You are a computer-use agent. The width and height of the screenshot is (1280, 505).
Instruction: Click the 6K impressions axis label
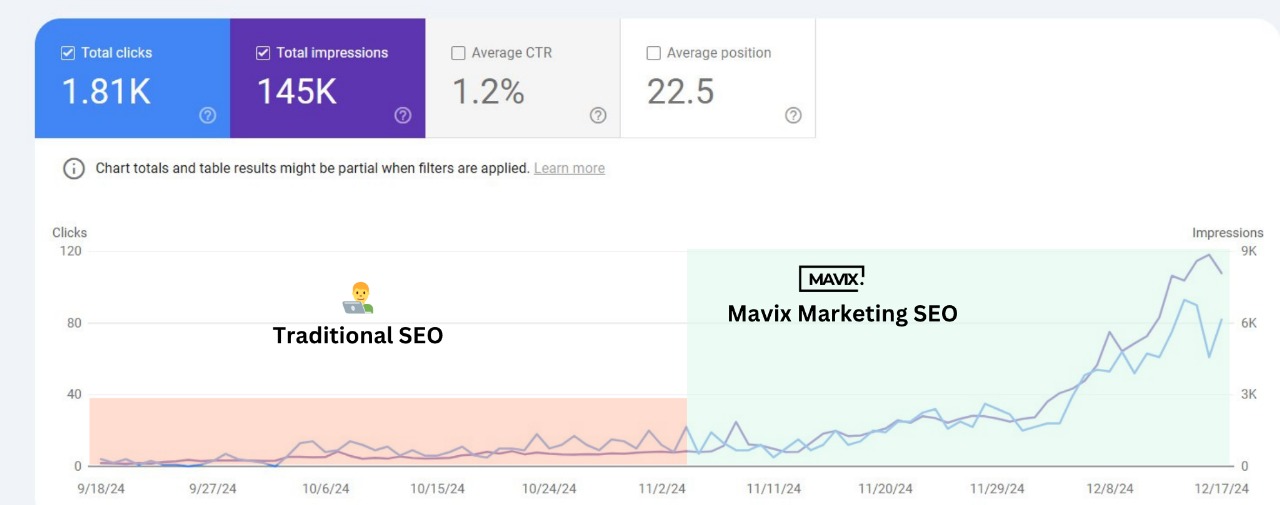click(x=1249, y=323)
